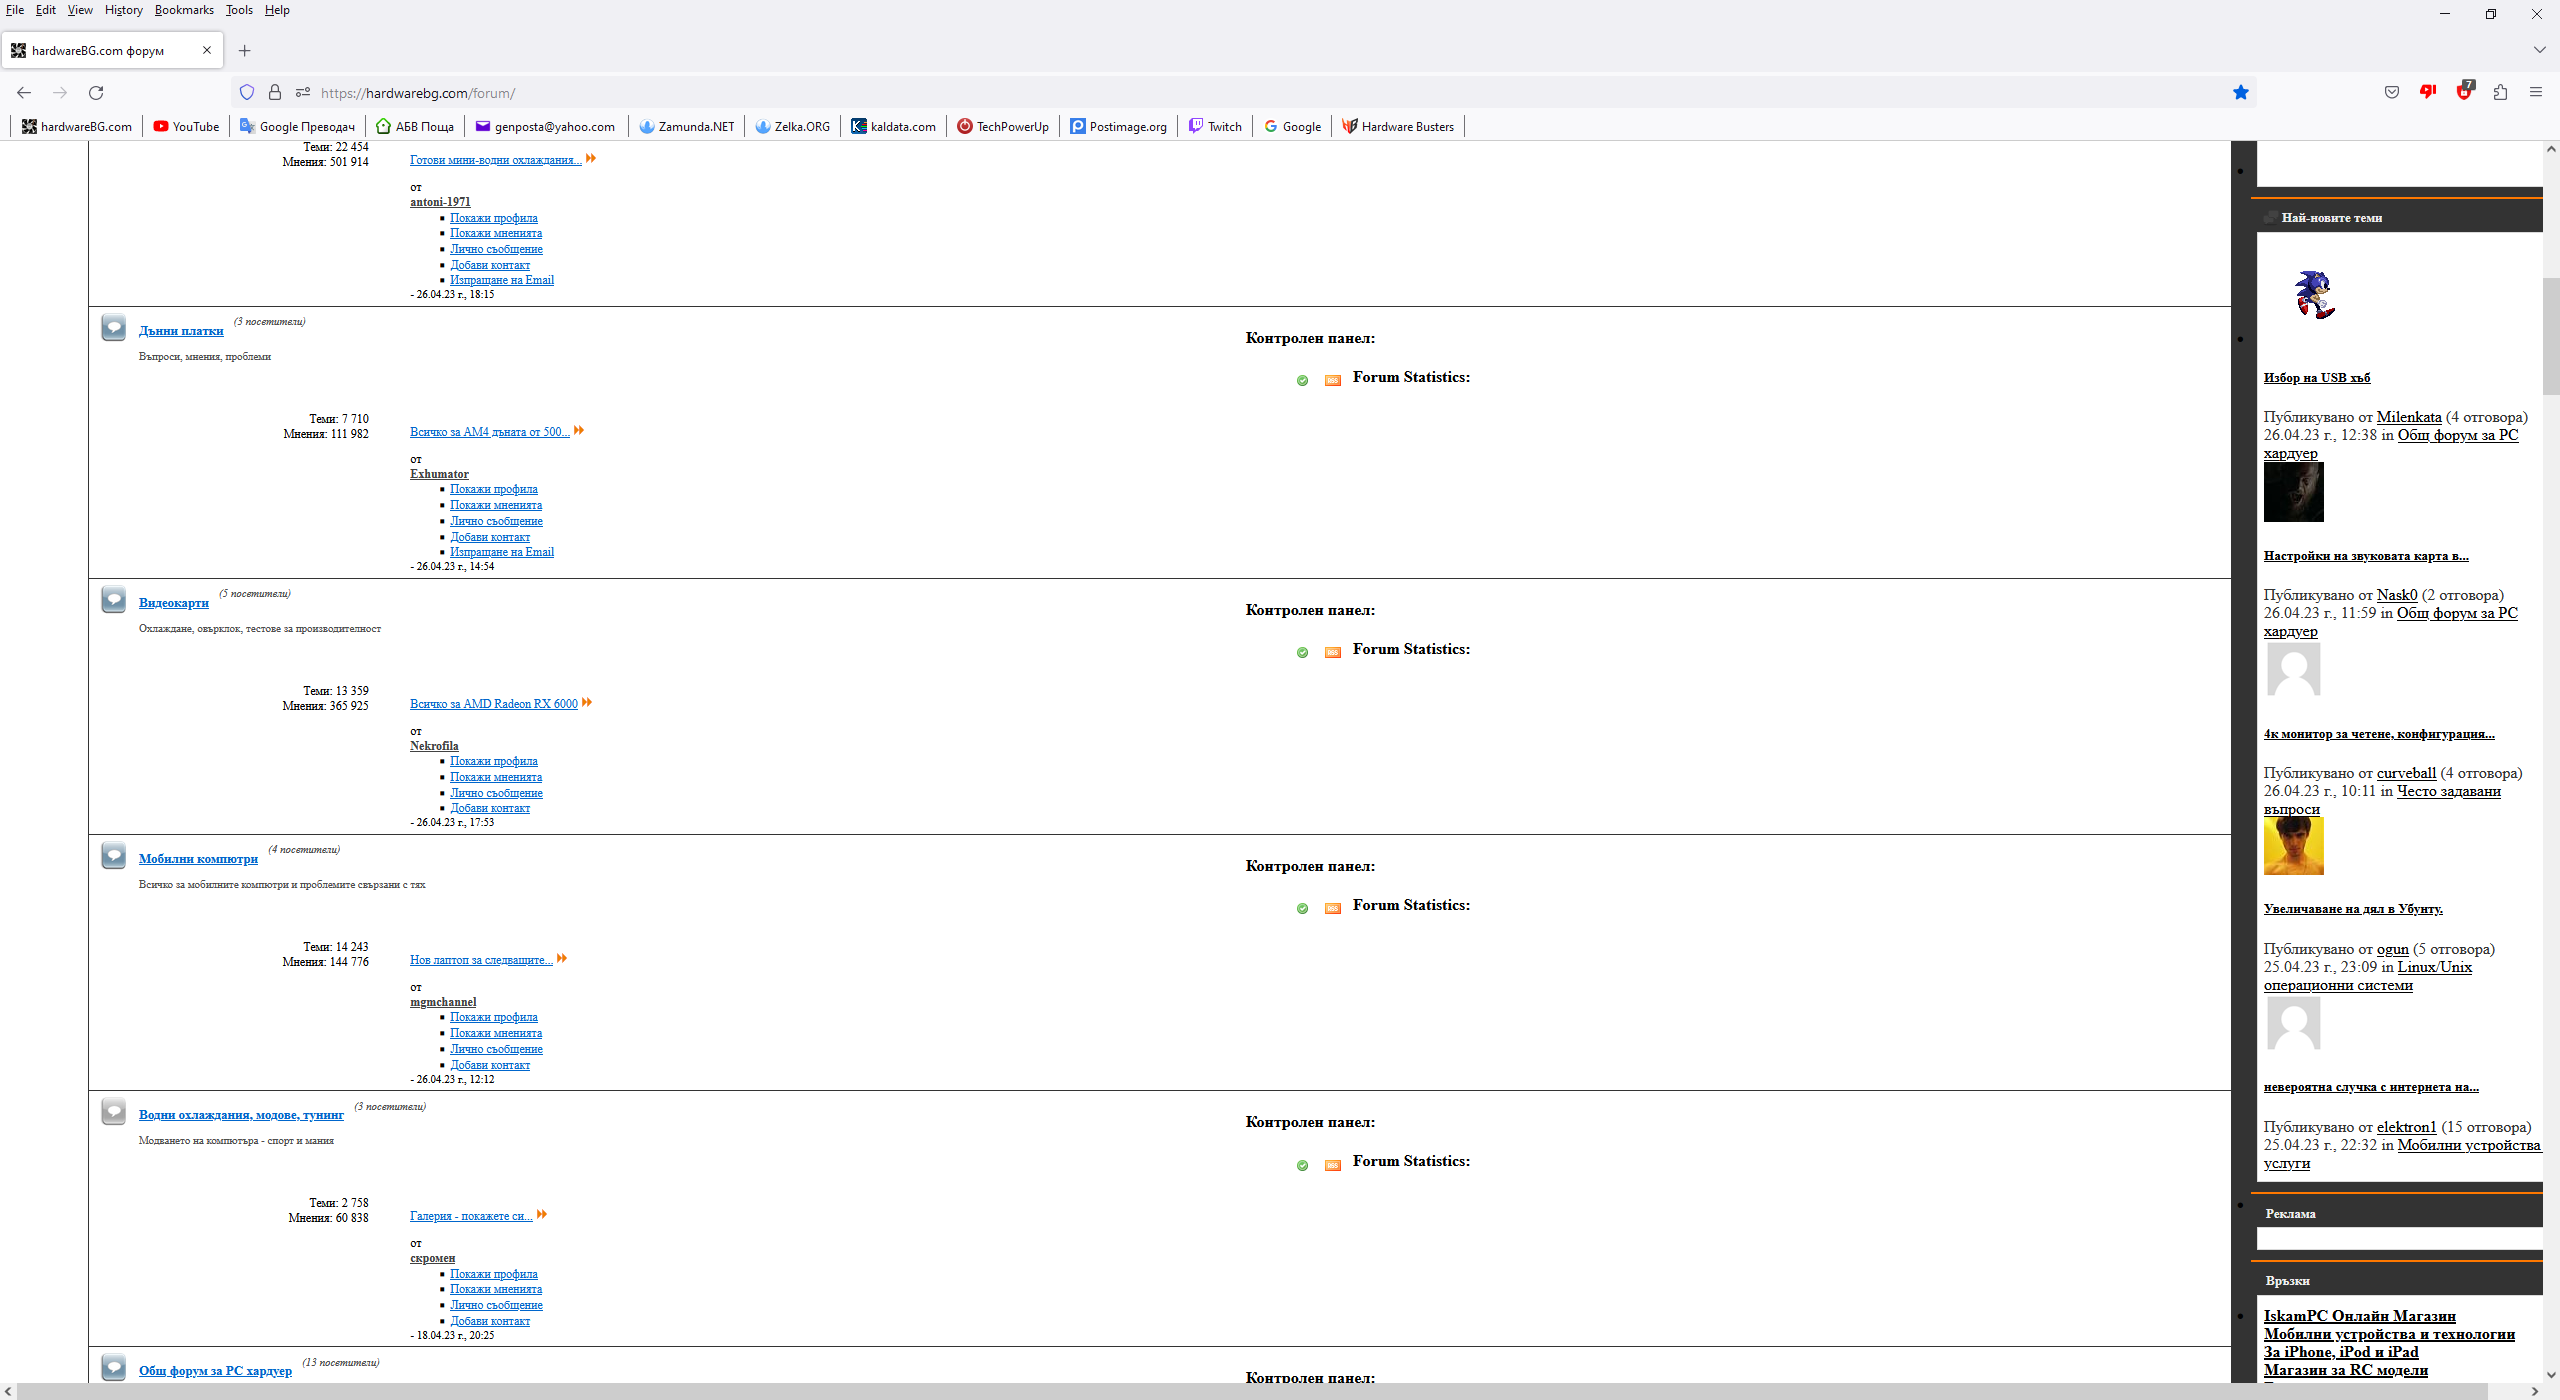Viewport: 2560px width, 1400px height.
Task: Click the vertical page scrollbar thumb
Action: [2550, 335]
